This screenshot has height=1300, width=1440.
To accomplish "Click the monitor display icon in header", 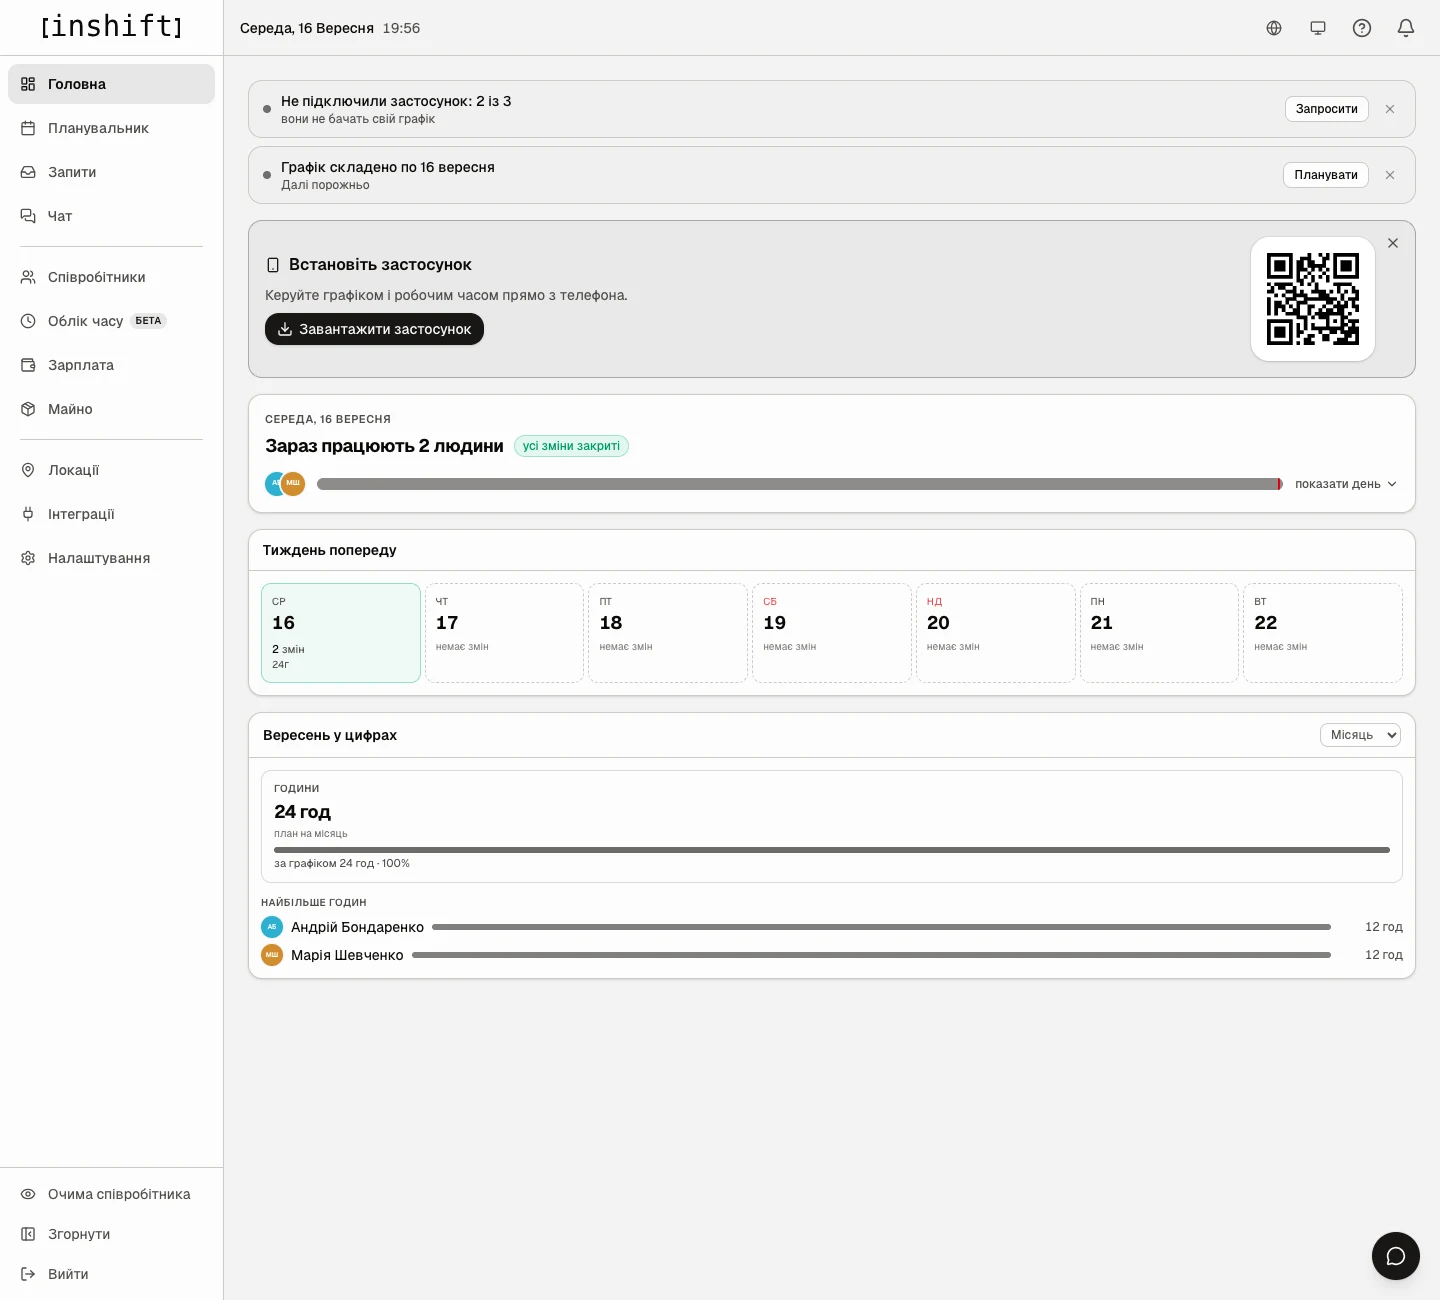I will point(1318,28).
